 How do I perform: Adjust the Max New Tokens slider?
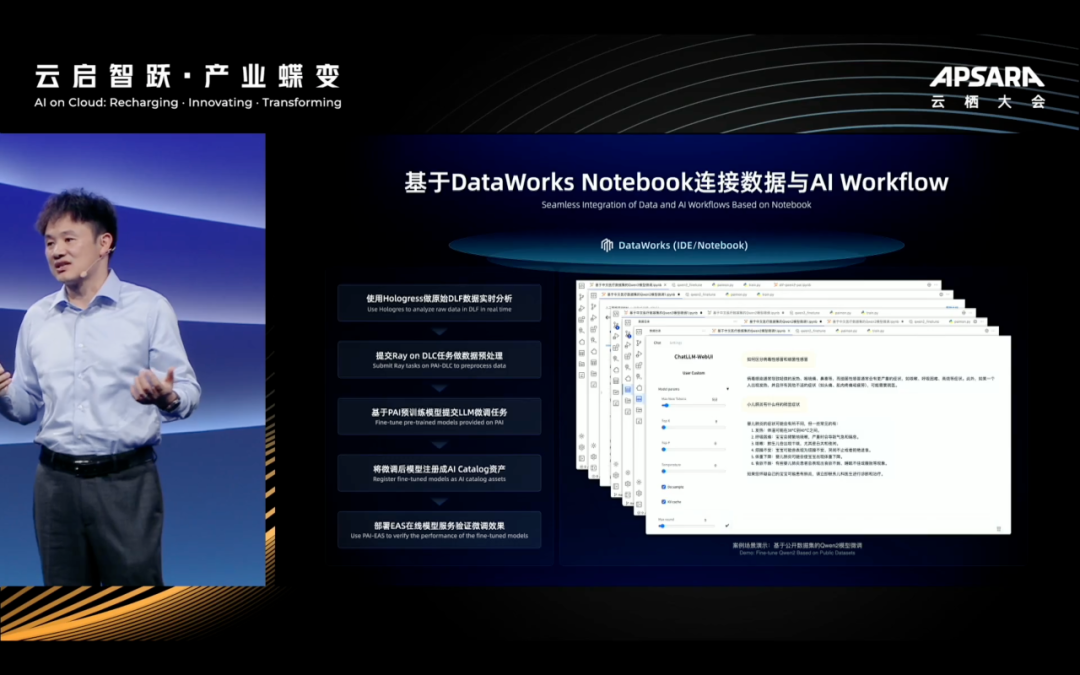[x=693, y=405]
